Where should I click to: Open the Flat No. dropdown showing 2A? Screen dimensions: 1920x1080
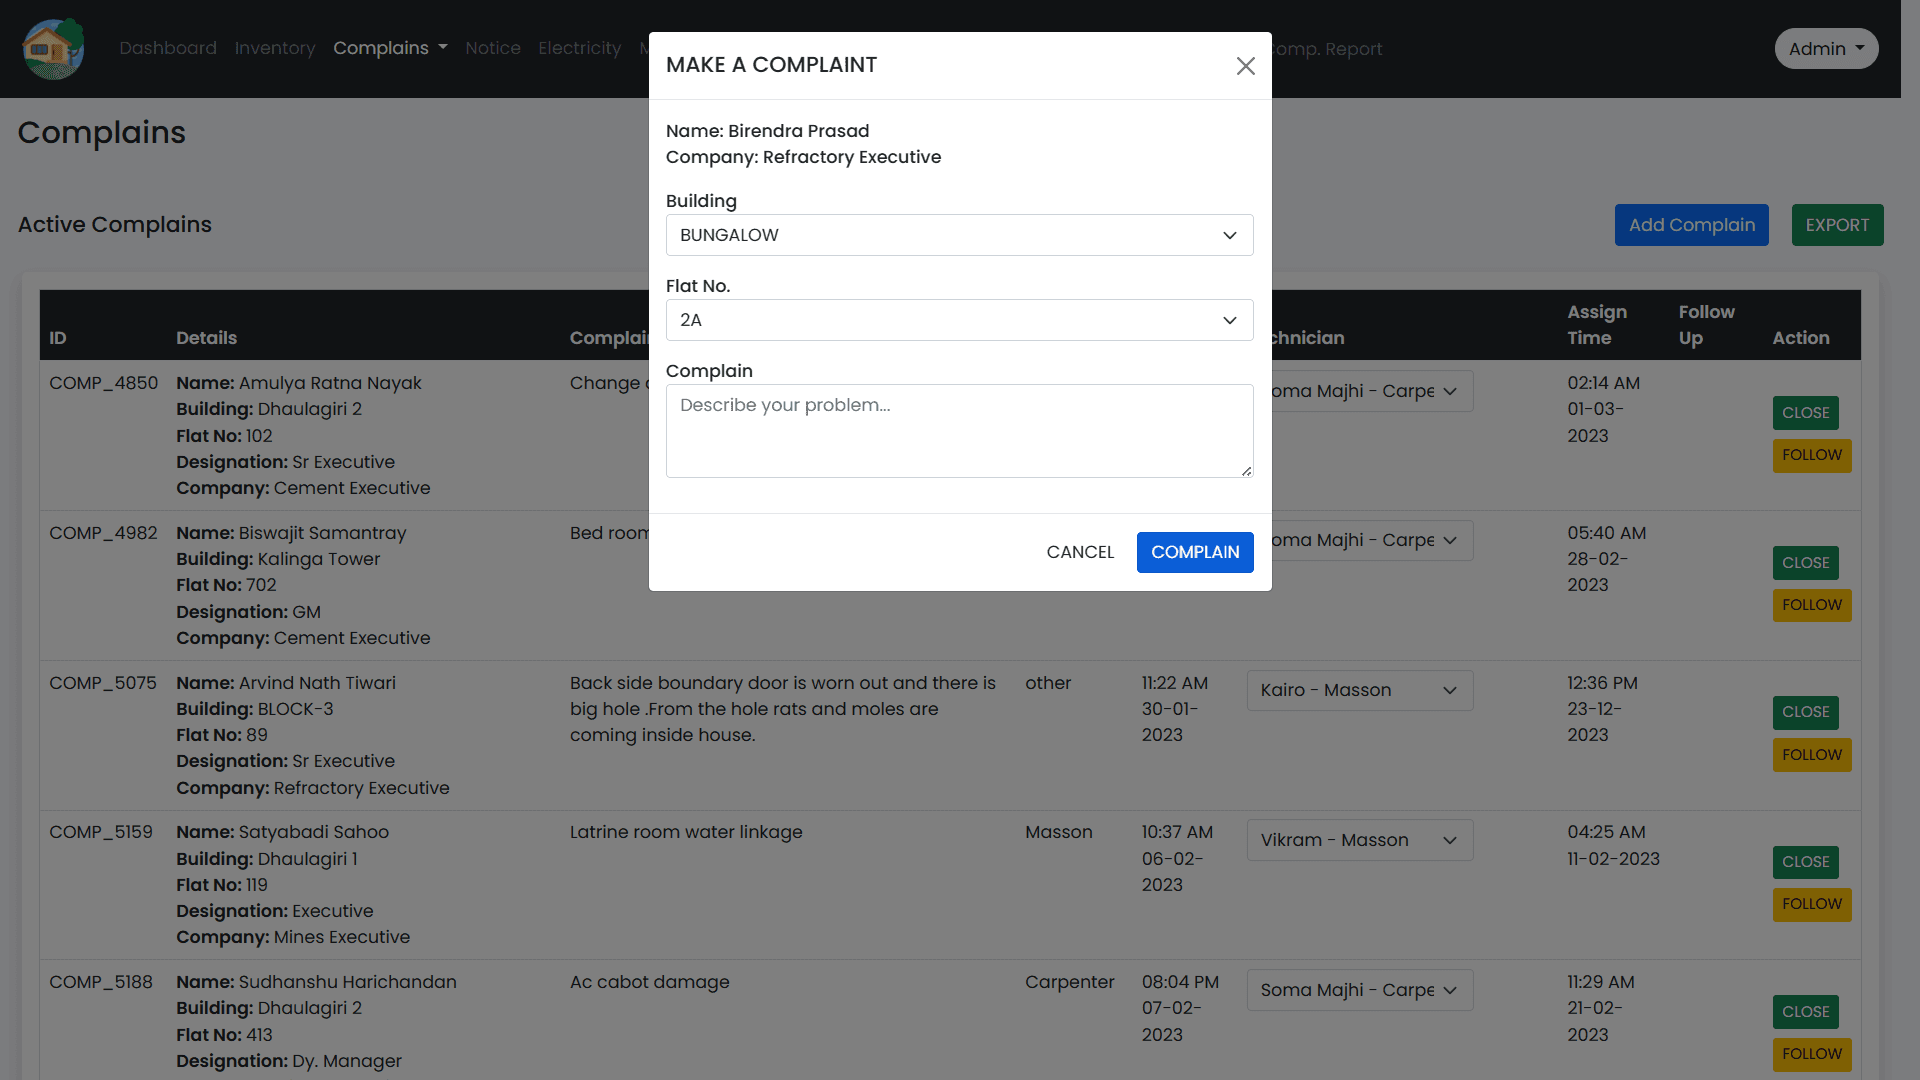959,320
